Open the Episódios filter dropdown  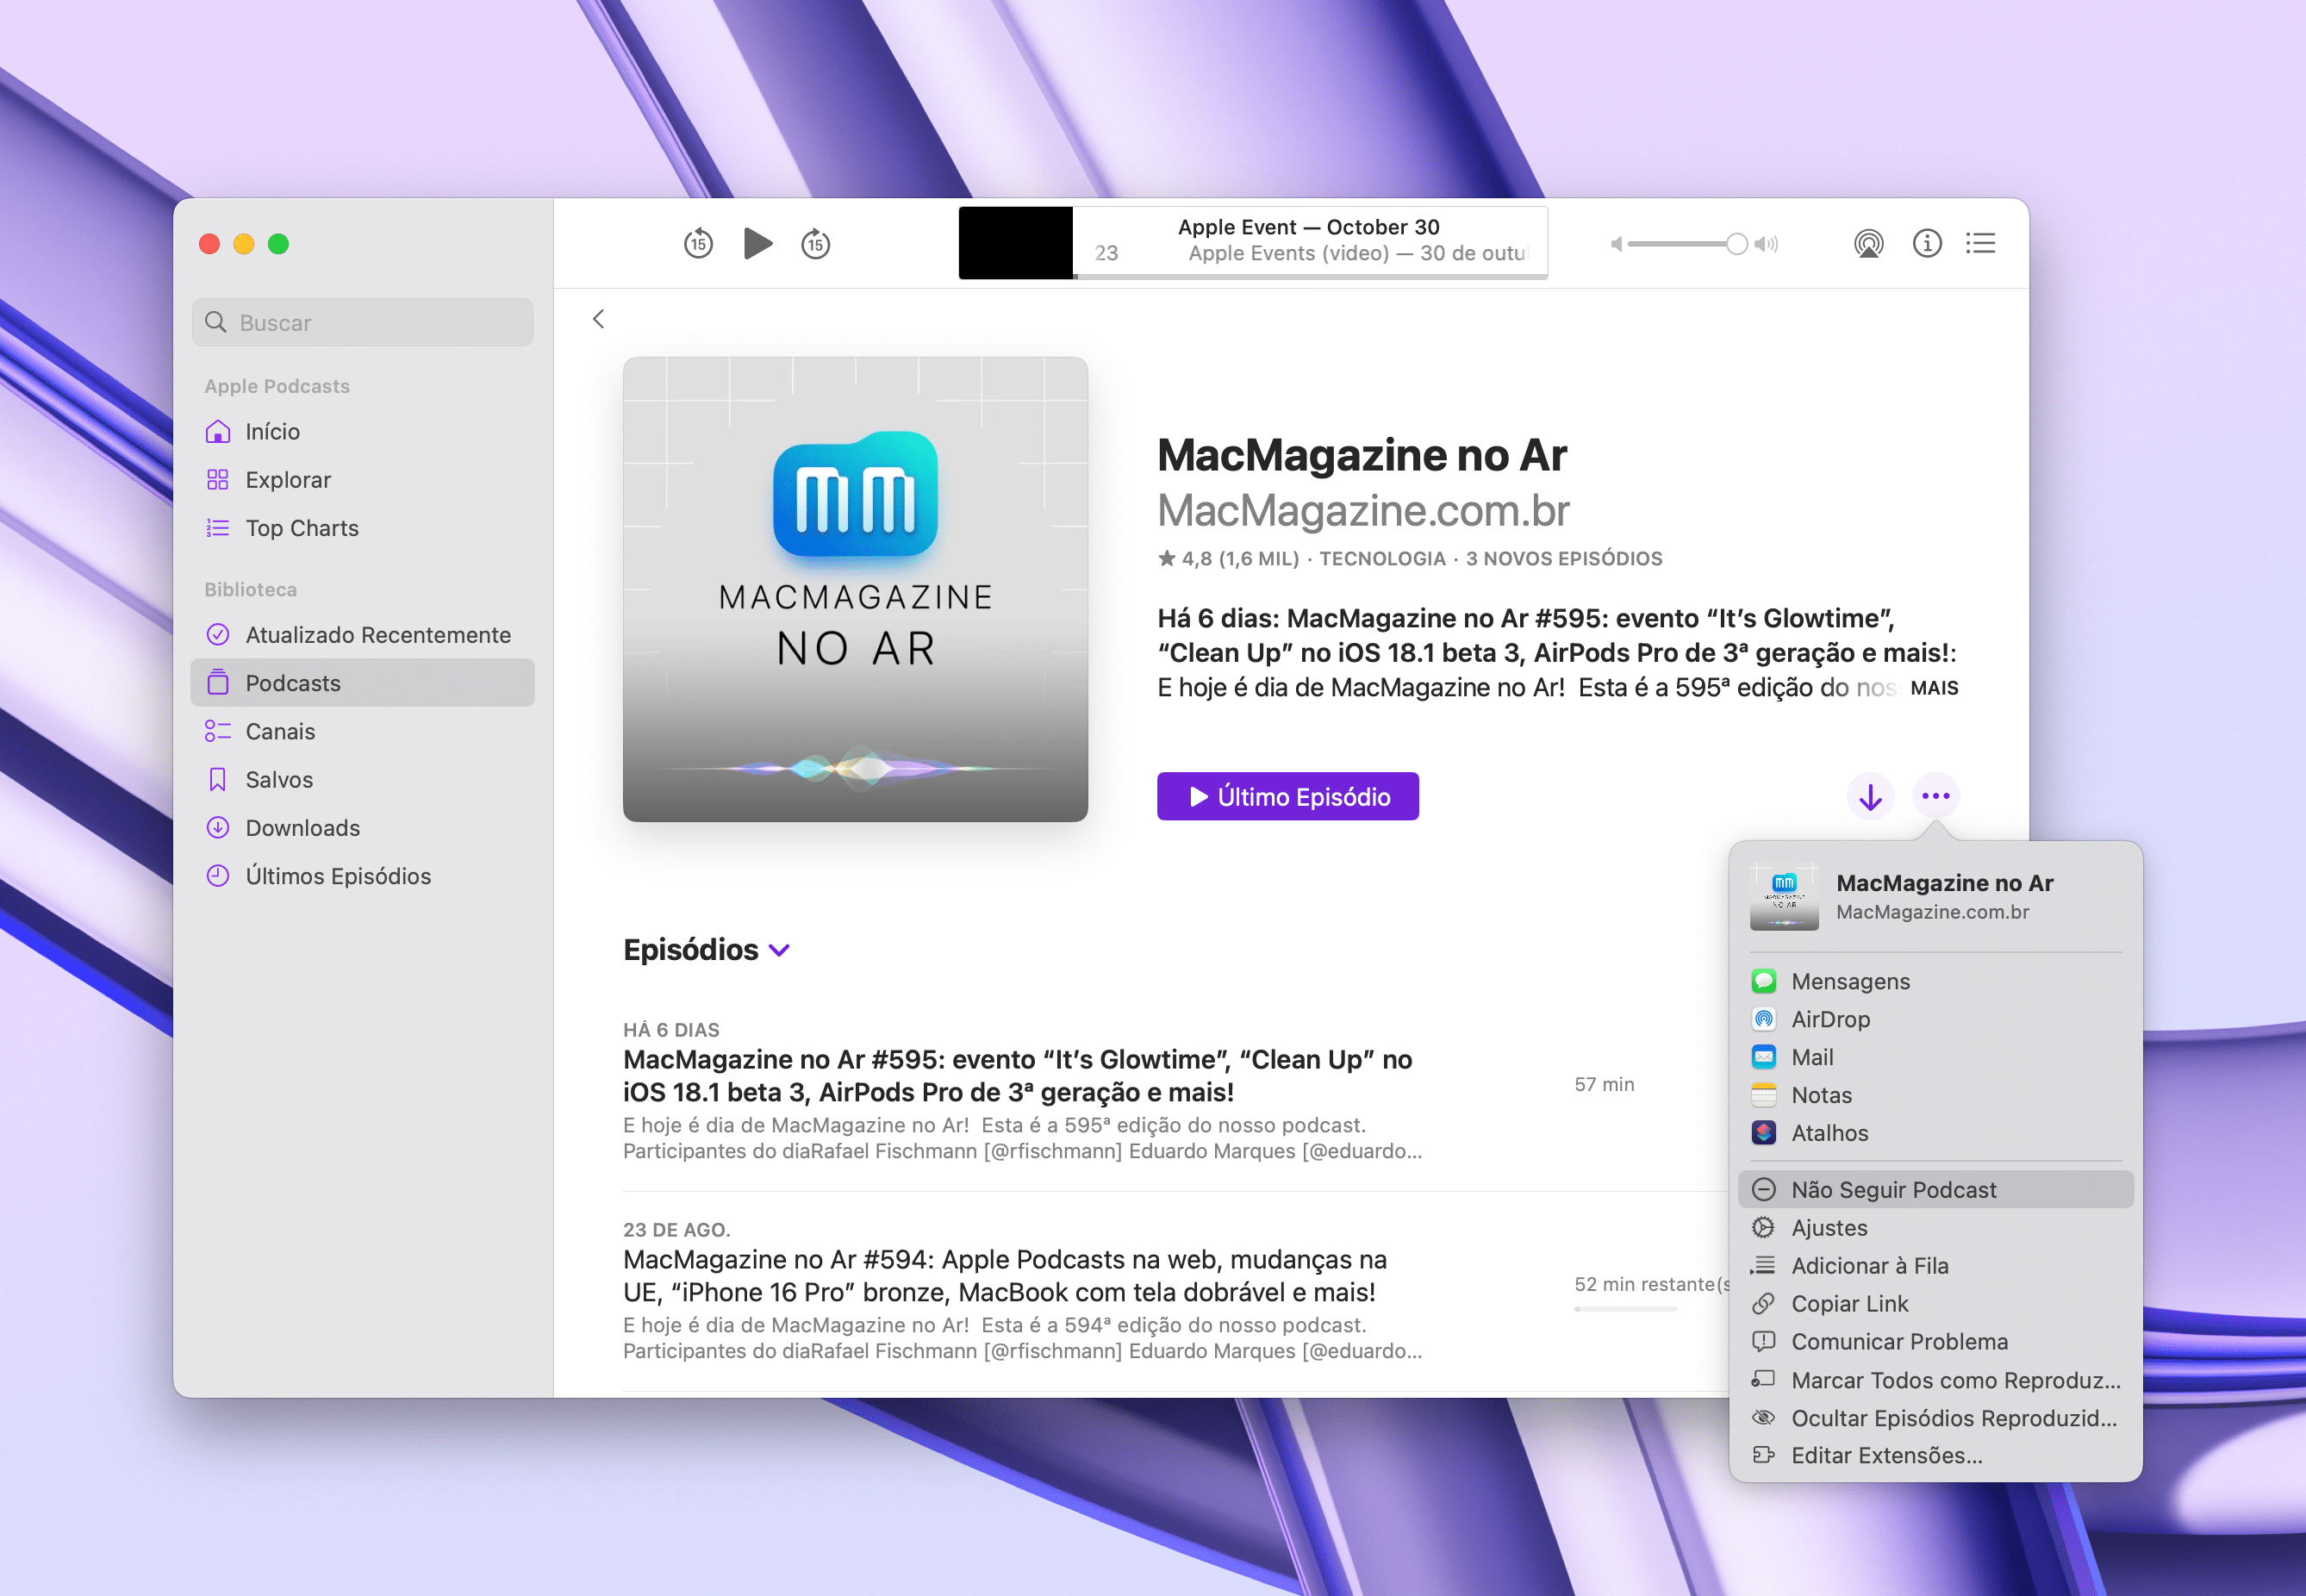click(706, 949)
